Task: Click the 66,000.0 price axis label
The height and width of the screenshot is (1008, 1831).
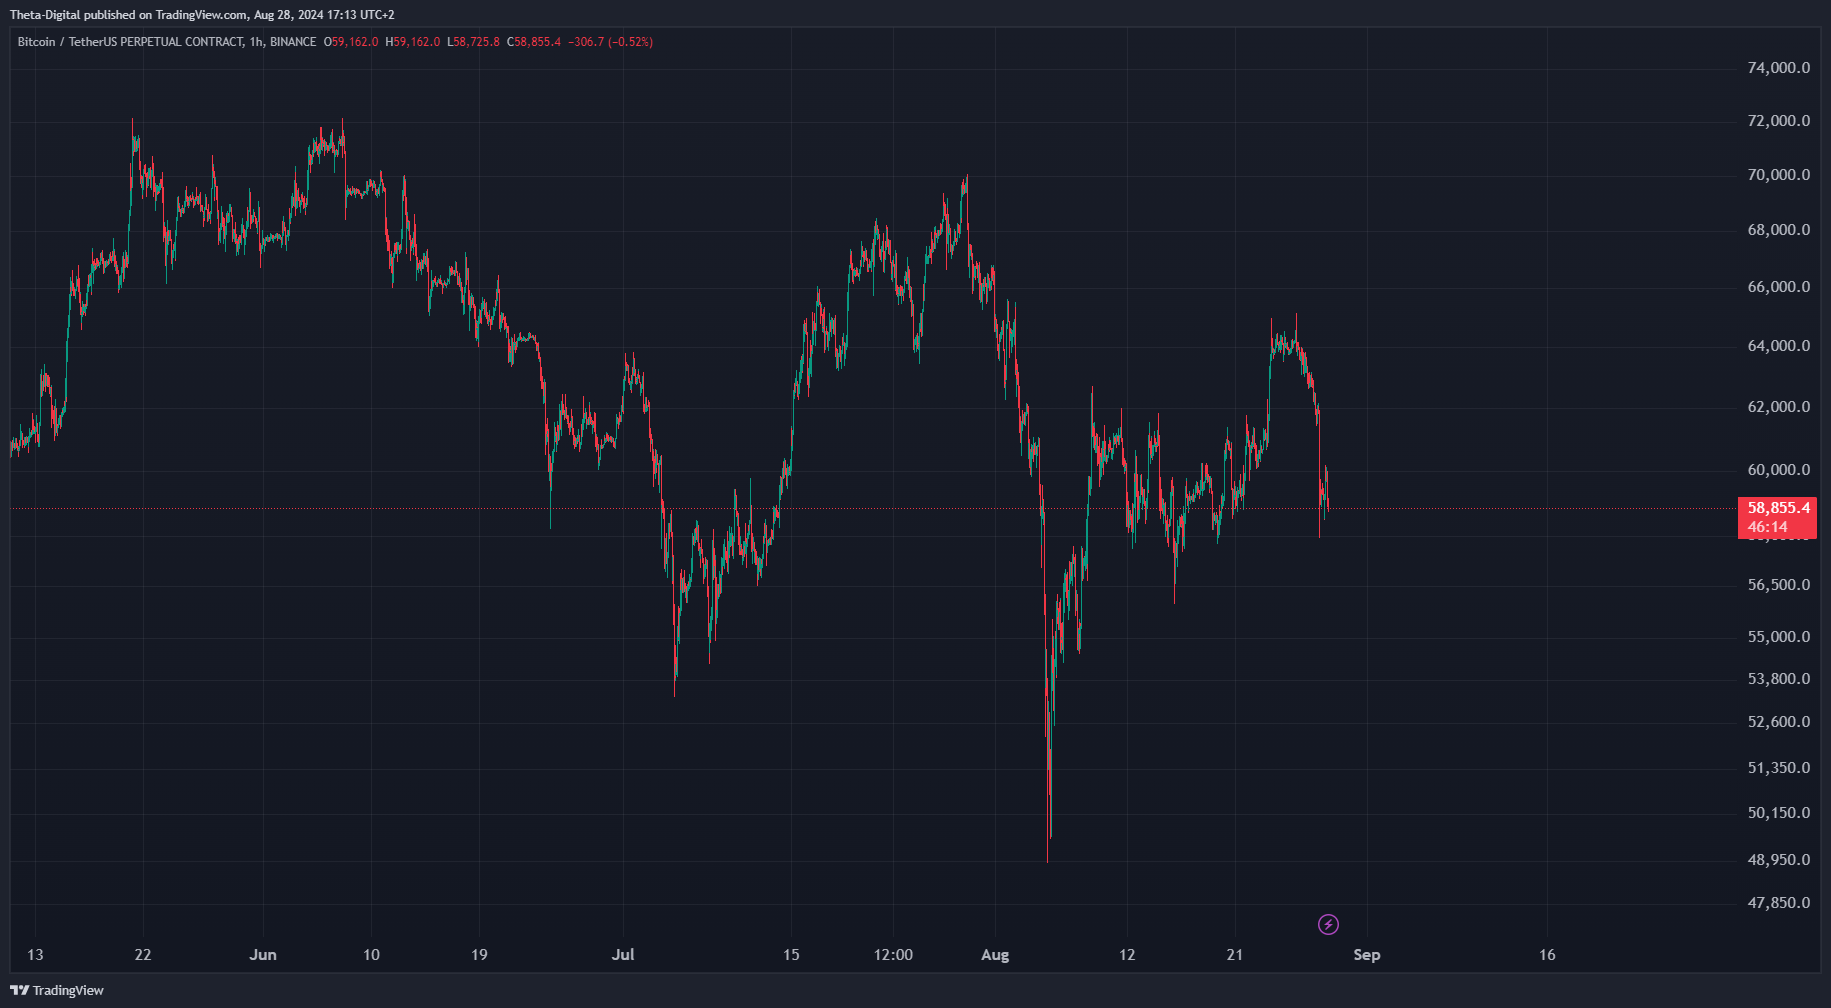Action: (x=1779, y=287)
